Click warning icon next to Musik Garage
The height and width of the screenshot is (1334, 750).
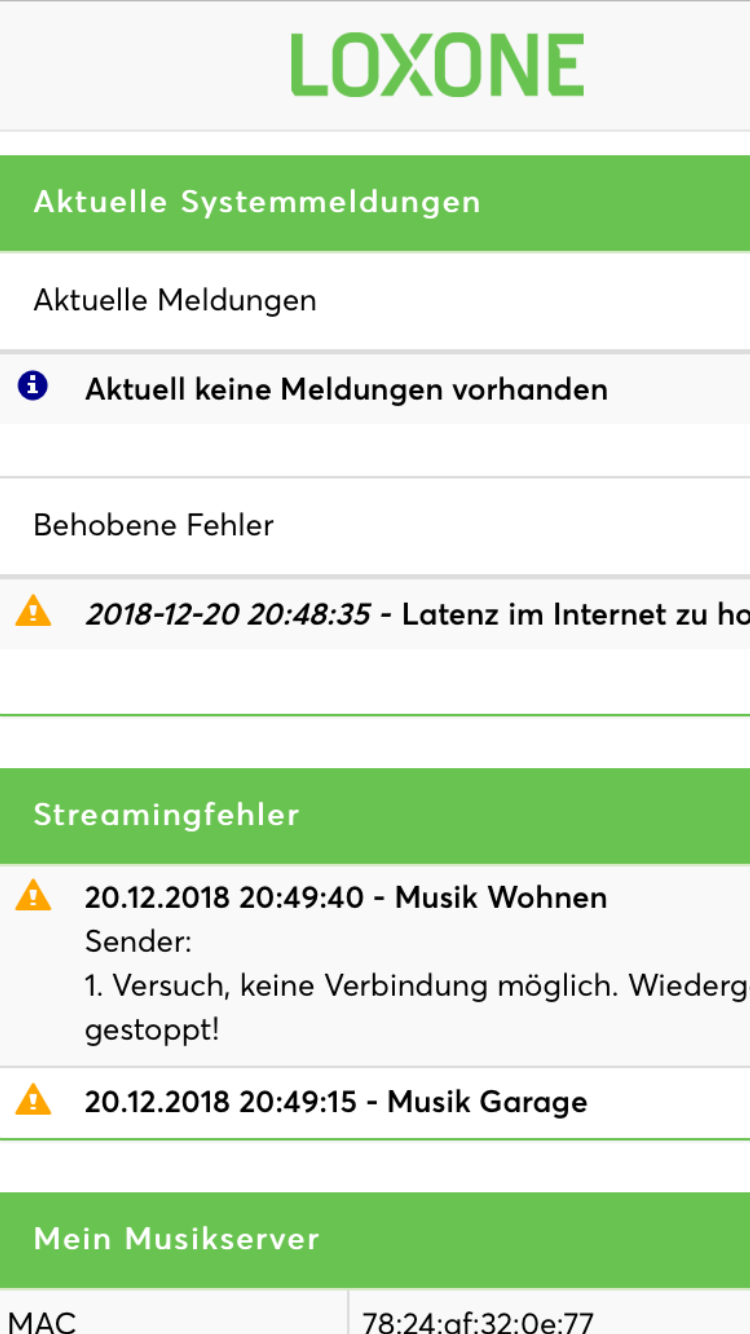pos(33,1100)
